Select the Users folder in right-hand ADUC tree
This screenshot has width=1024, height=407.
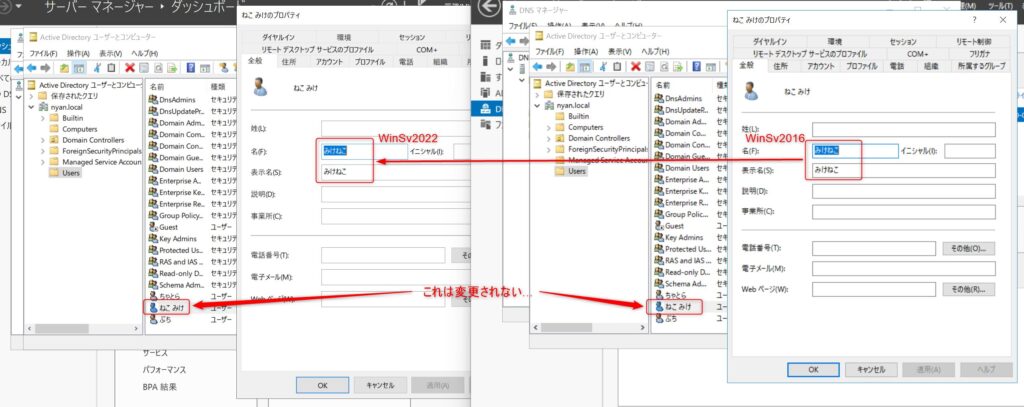pyautogui.click(x=576, y=171)
